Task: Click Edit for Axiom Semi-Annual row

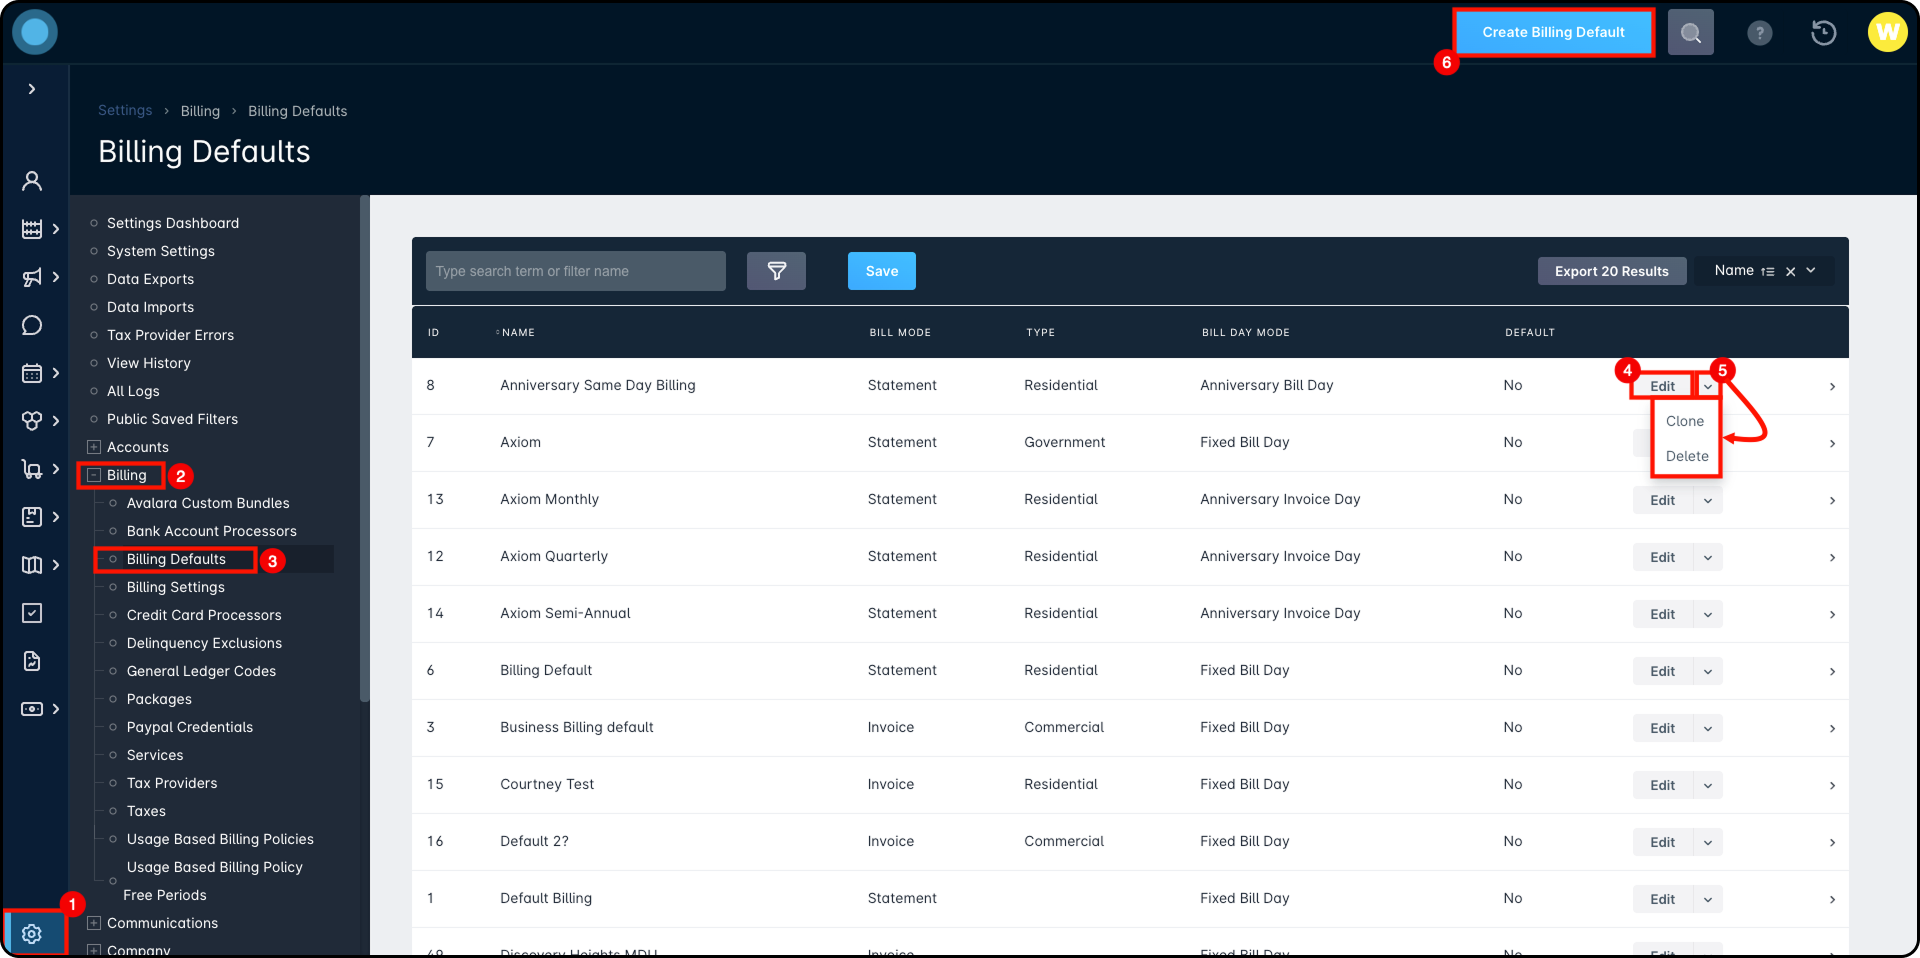Action: (1662, 614)
